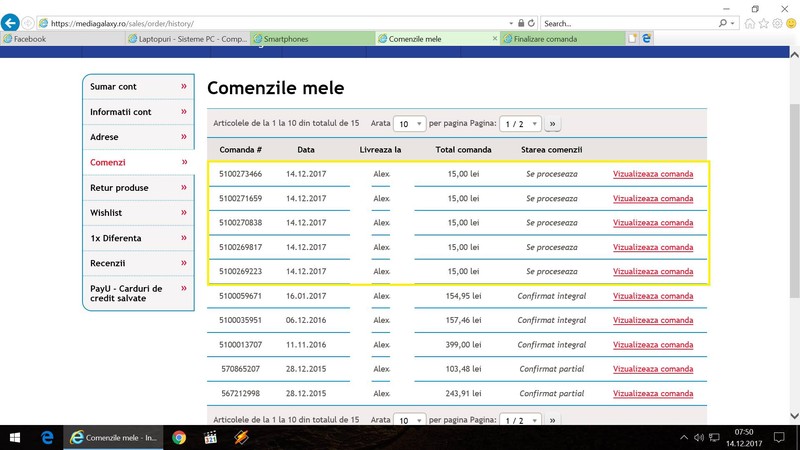View order 5100059671
Screen dimensions: 800x450
[653, 296]
